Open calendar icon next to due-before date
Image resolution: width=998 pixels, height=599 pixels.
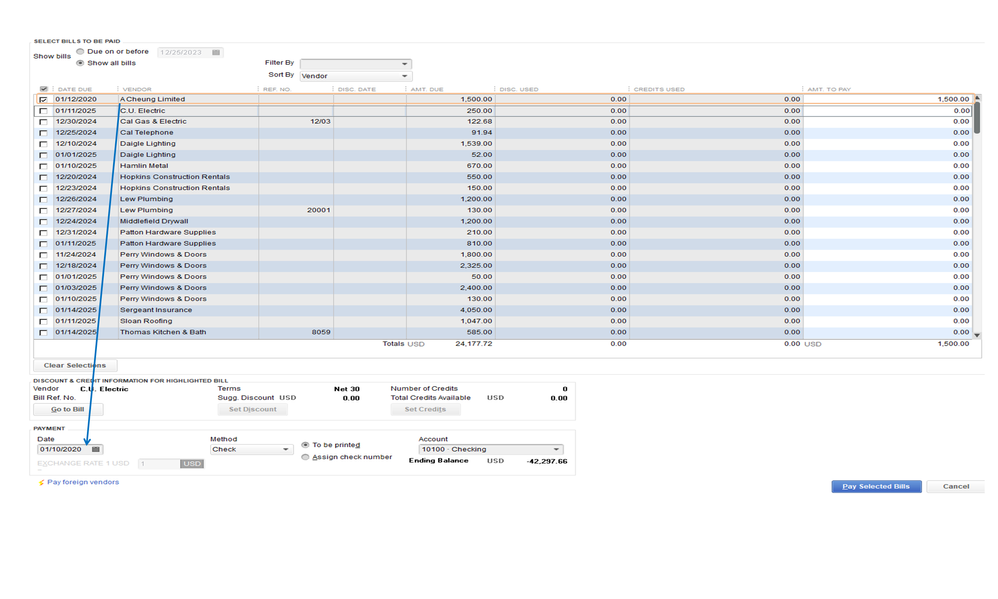point(216,52)
